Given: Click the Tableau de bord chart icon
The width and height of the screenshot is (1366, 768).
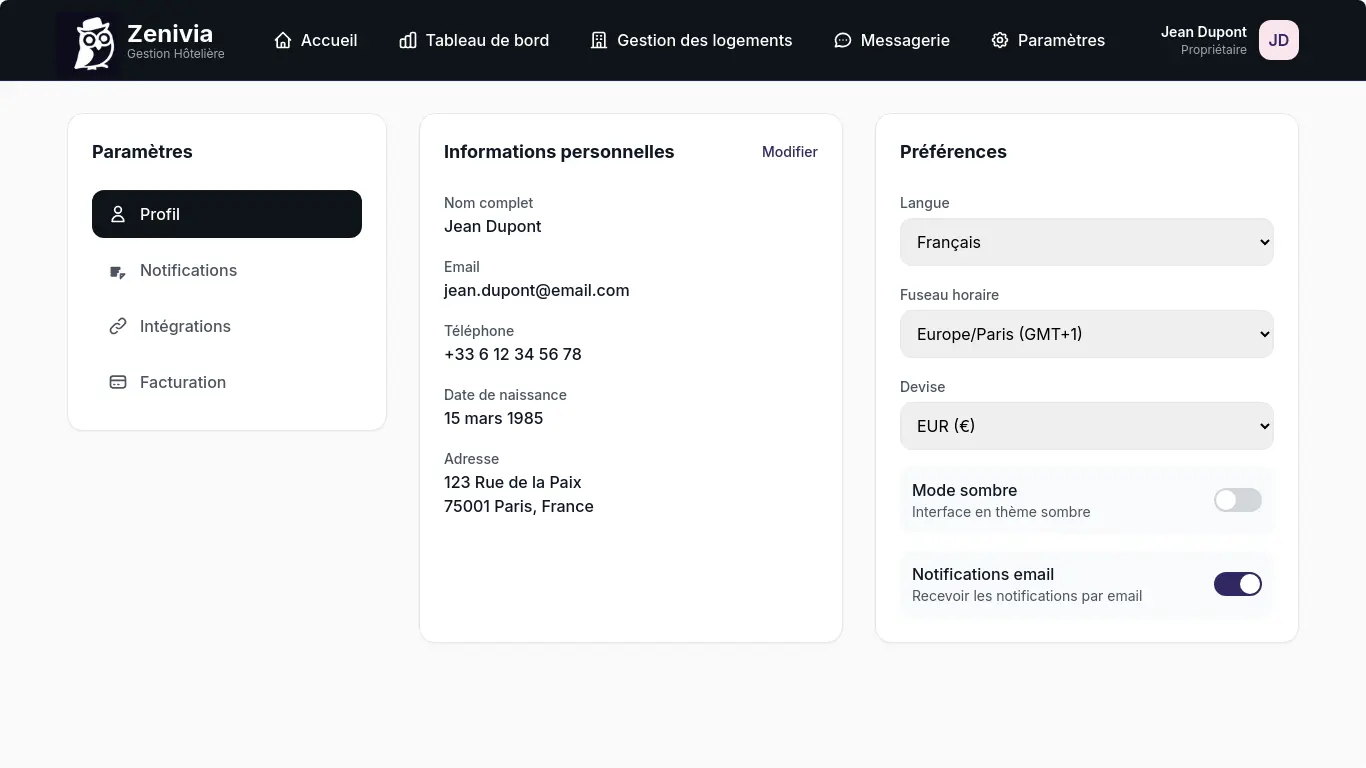Looking at the screenshot, I should point(406,40).
